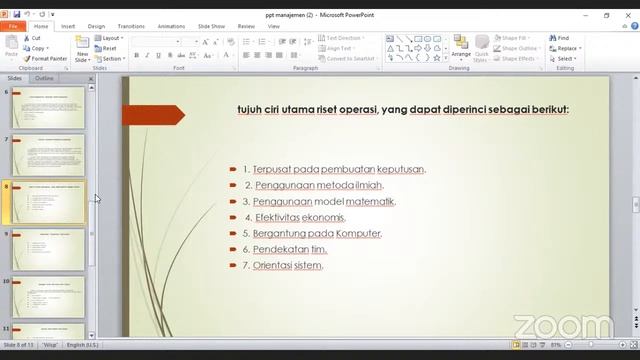Open the File tab
This screenshot has width=640, height=360.
(x=13, y=26)
